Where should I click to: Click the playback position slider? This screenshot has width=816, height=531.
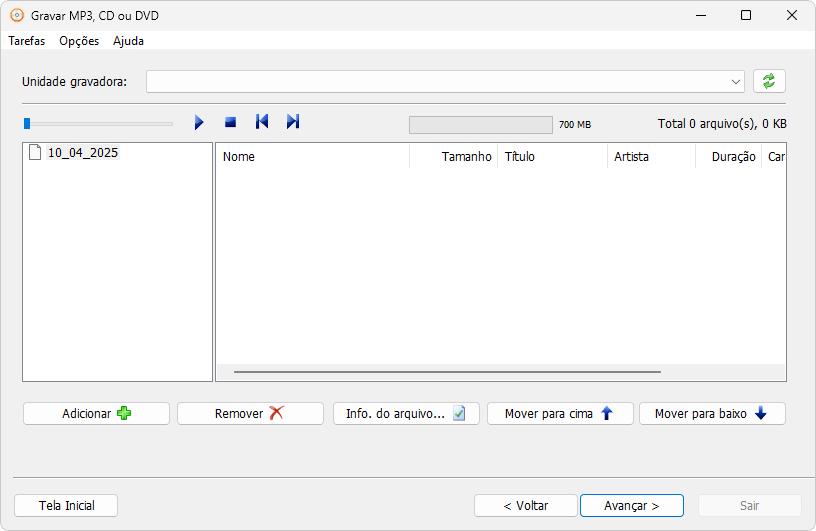100,123
